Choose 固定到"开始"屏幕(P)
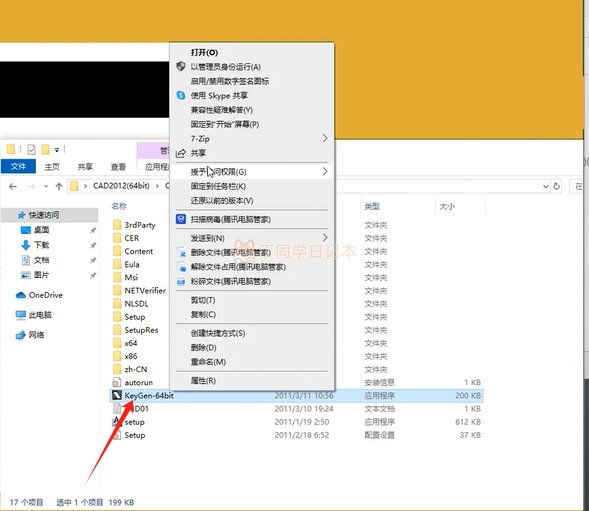 225,124
